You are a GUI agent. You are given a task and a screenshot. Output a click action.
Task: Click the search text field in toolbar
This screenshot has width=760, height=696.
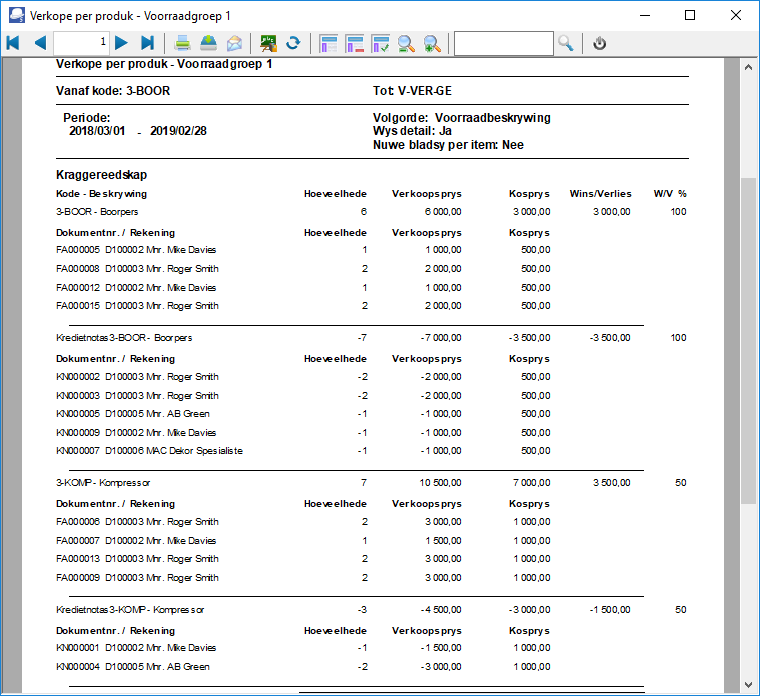[504, 43]
